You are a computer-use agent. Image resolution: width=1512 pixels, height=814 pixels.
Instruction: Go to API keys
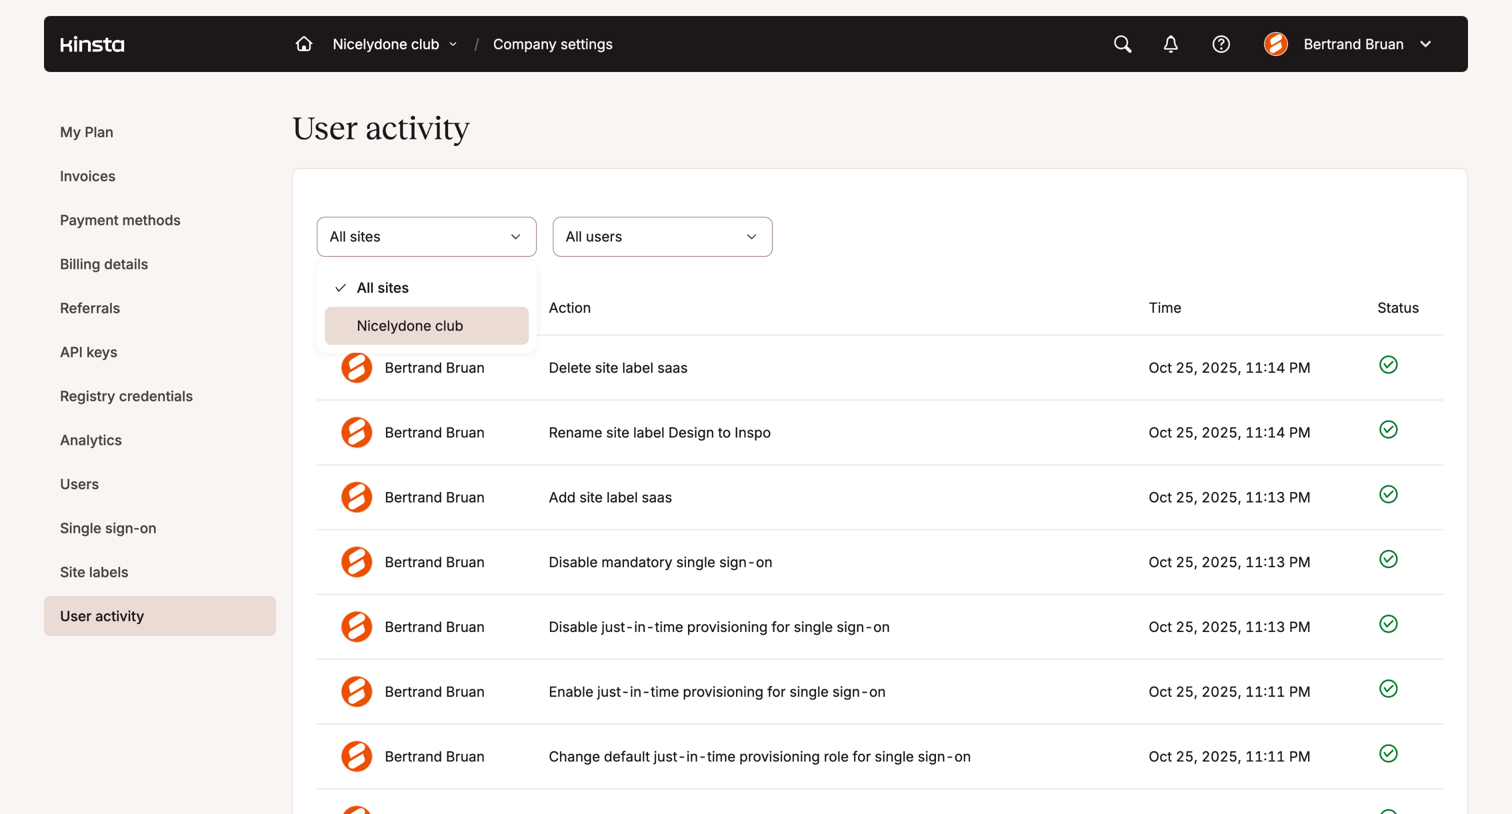[89, 352]
